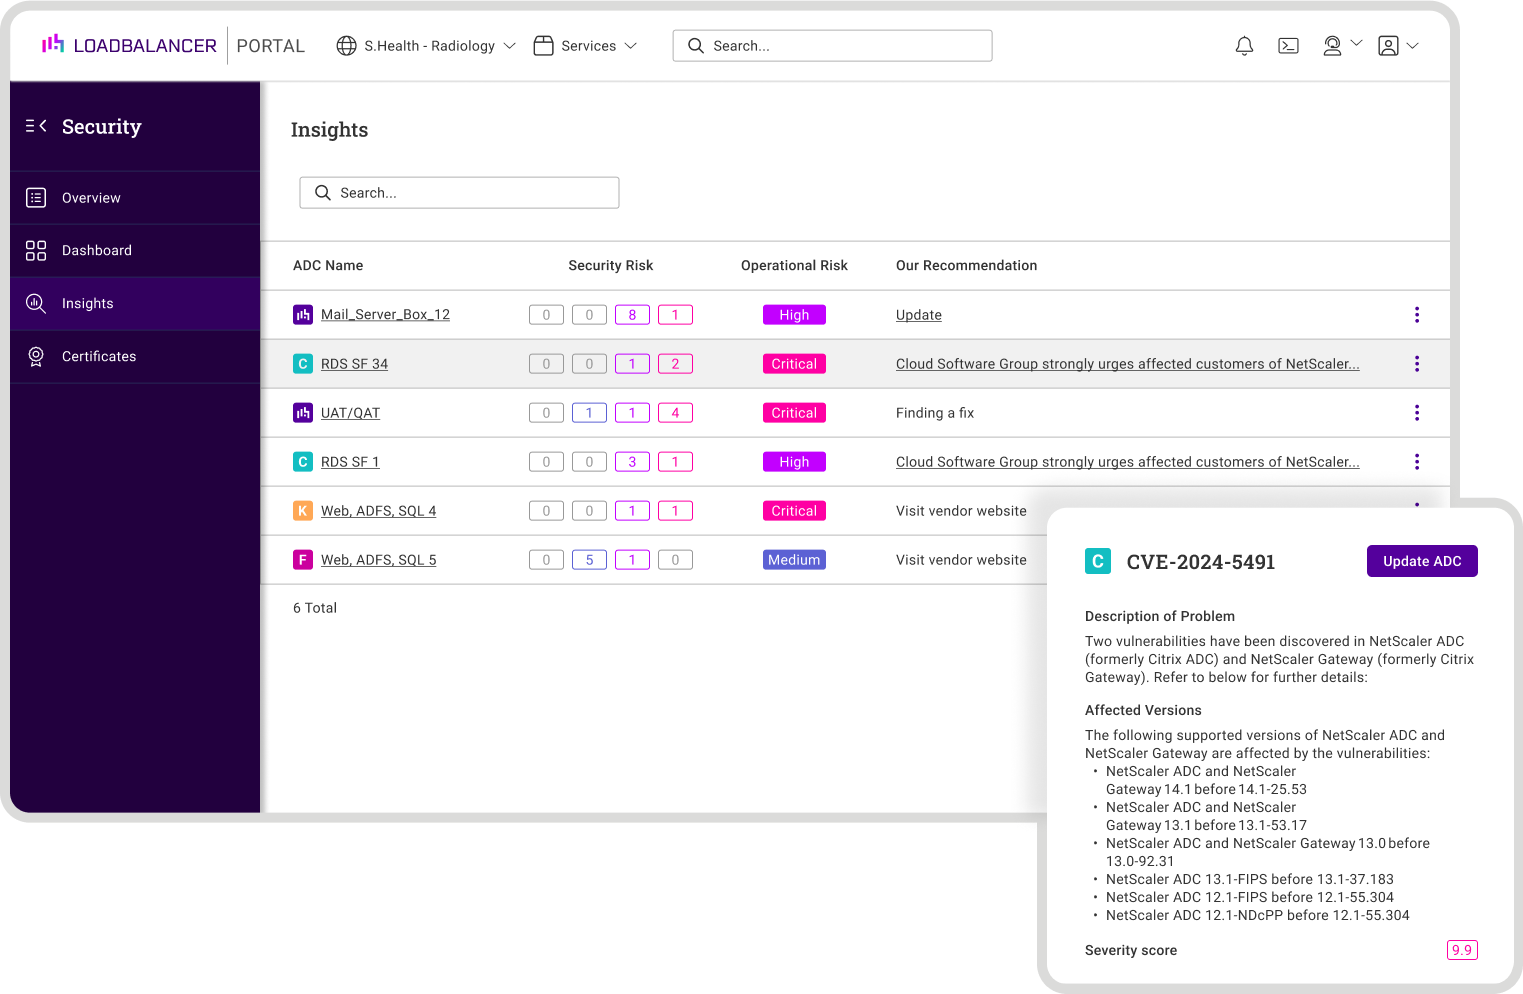Go to the Certificates section
Image resolution: width=1523 pixels, height=994 pixels.
pos(135,356)
